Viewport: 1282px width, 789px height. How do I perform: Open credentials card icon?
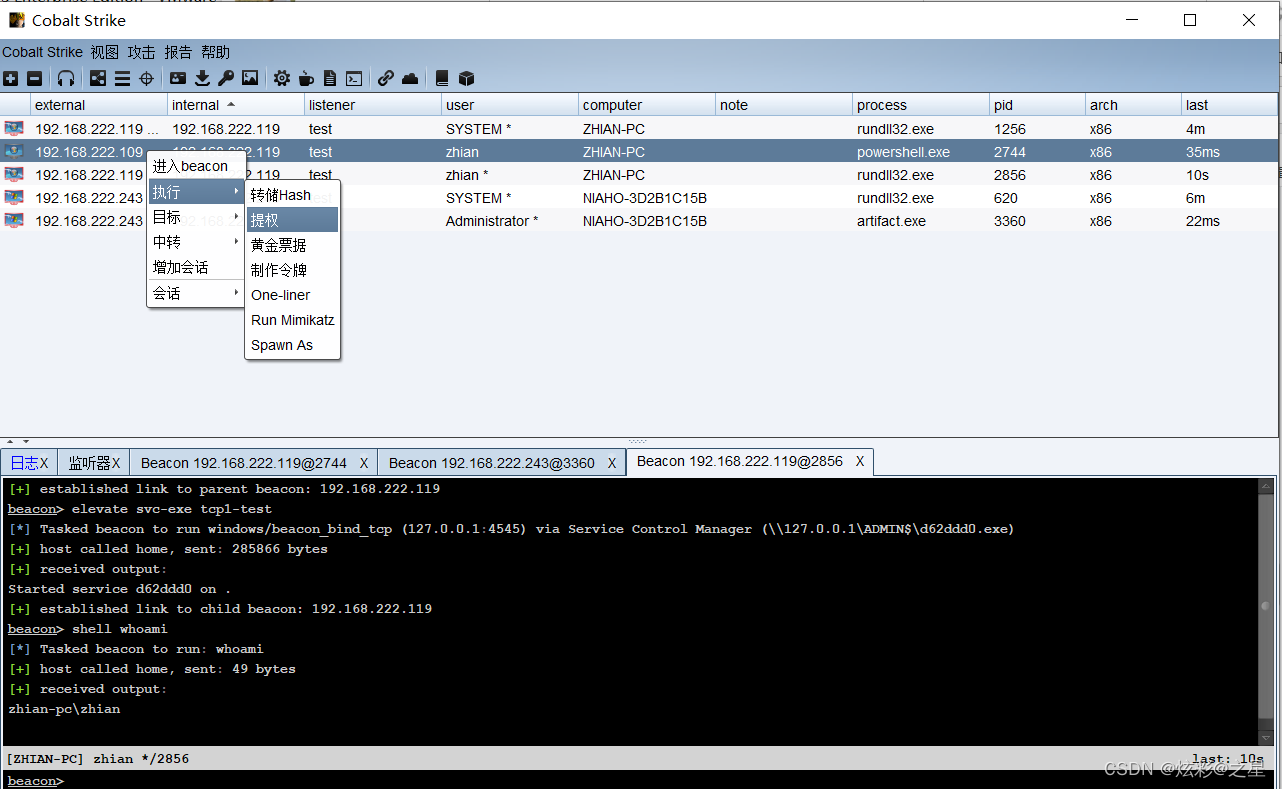point(178,78)
